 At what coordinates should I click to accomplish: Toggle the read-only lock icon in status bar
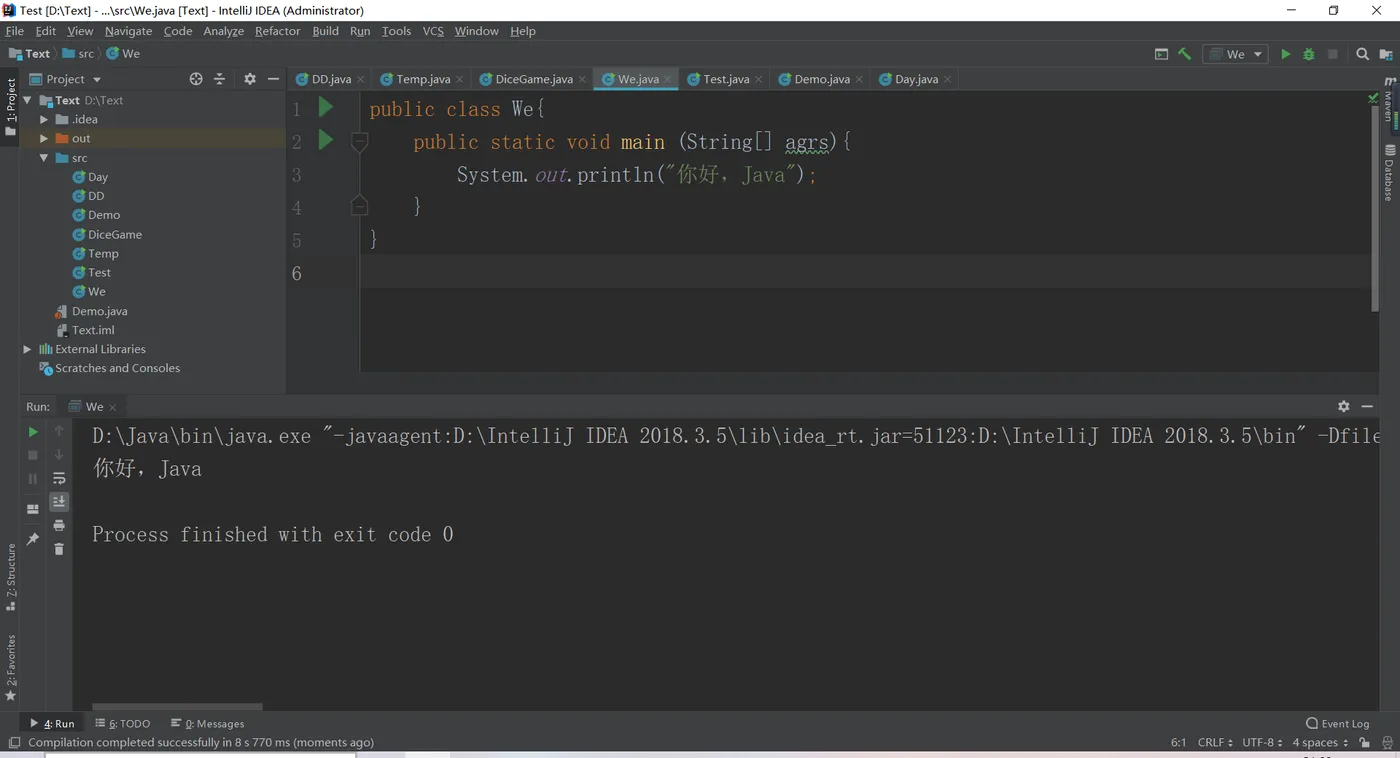pos(1364,742)
